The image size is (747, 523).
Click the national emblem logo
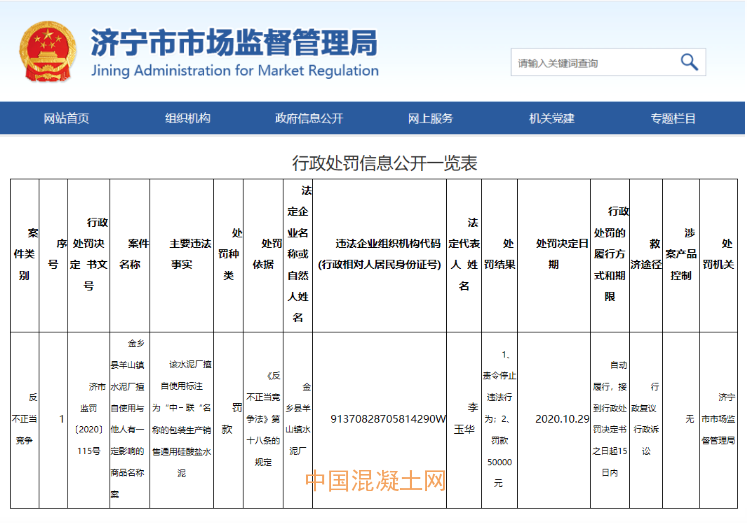(45, 54)
